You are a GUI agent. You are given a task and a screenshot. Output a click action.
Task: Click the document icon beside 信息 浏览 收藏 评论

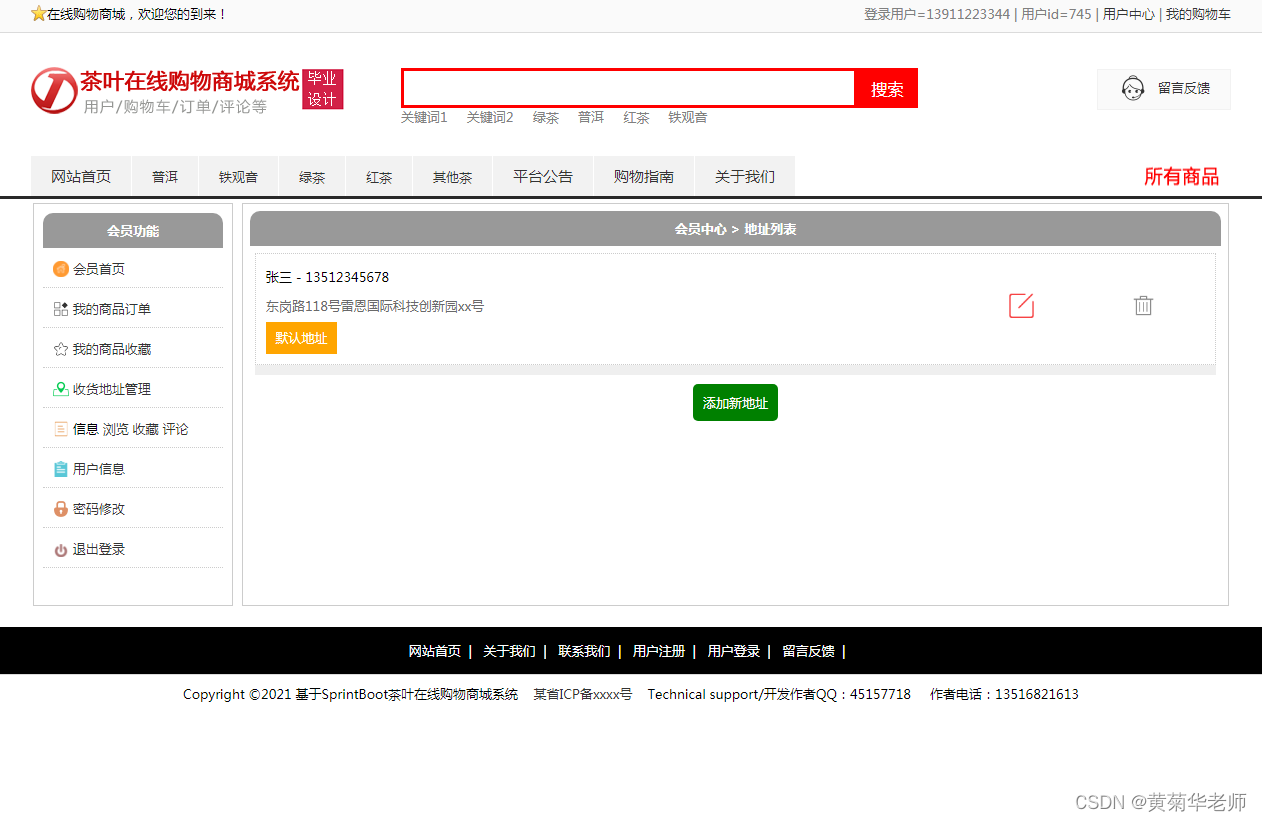pos(61,429)
